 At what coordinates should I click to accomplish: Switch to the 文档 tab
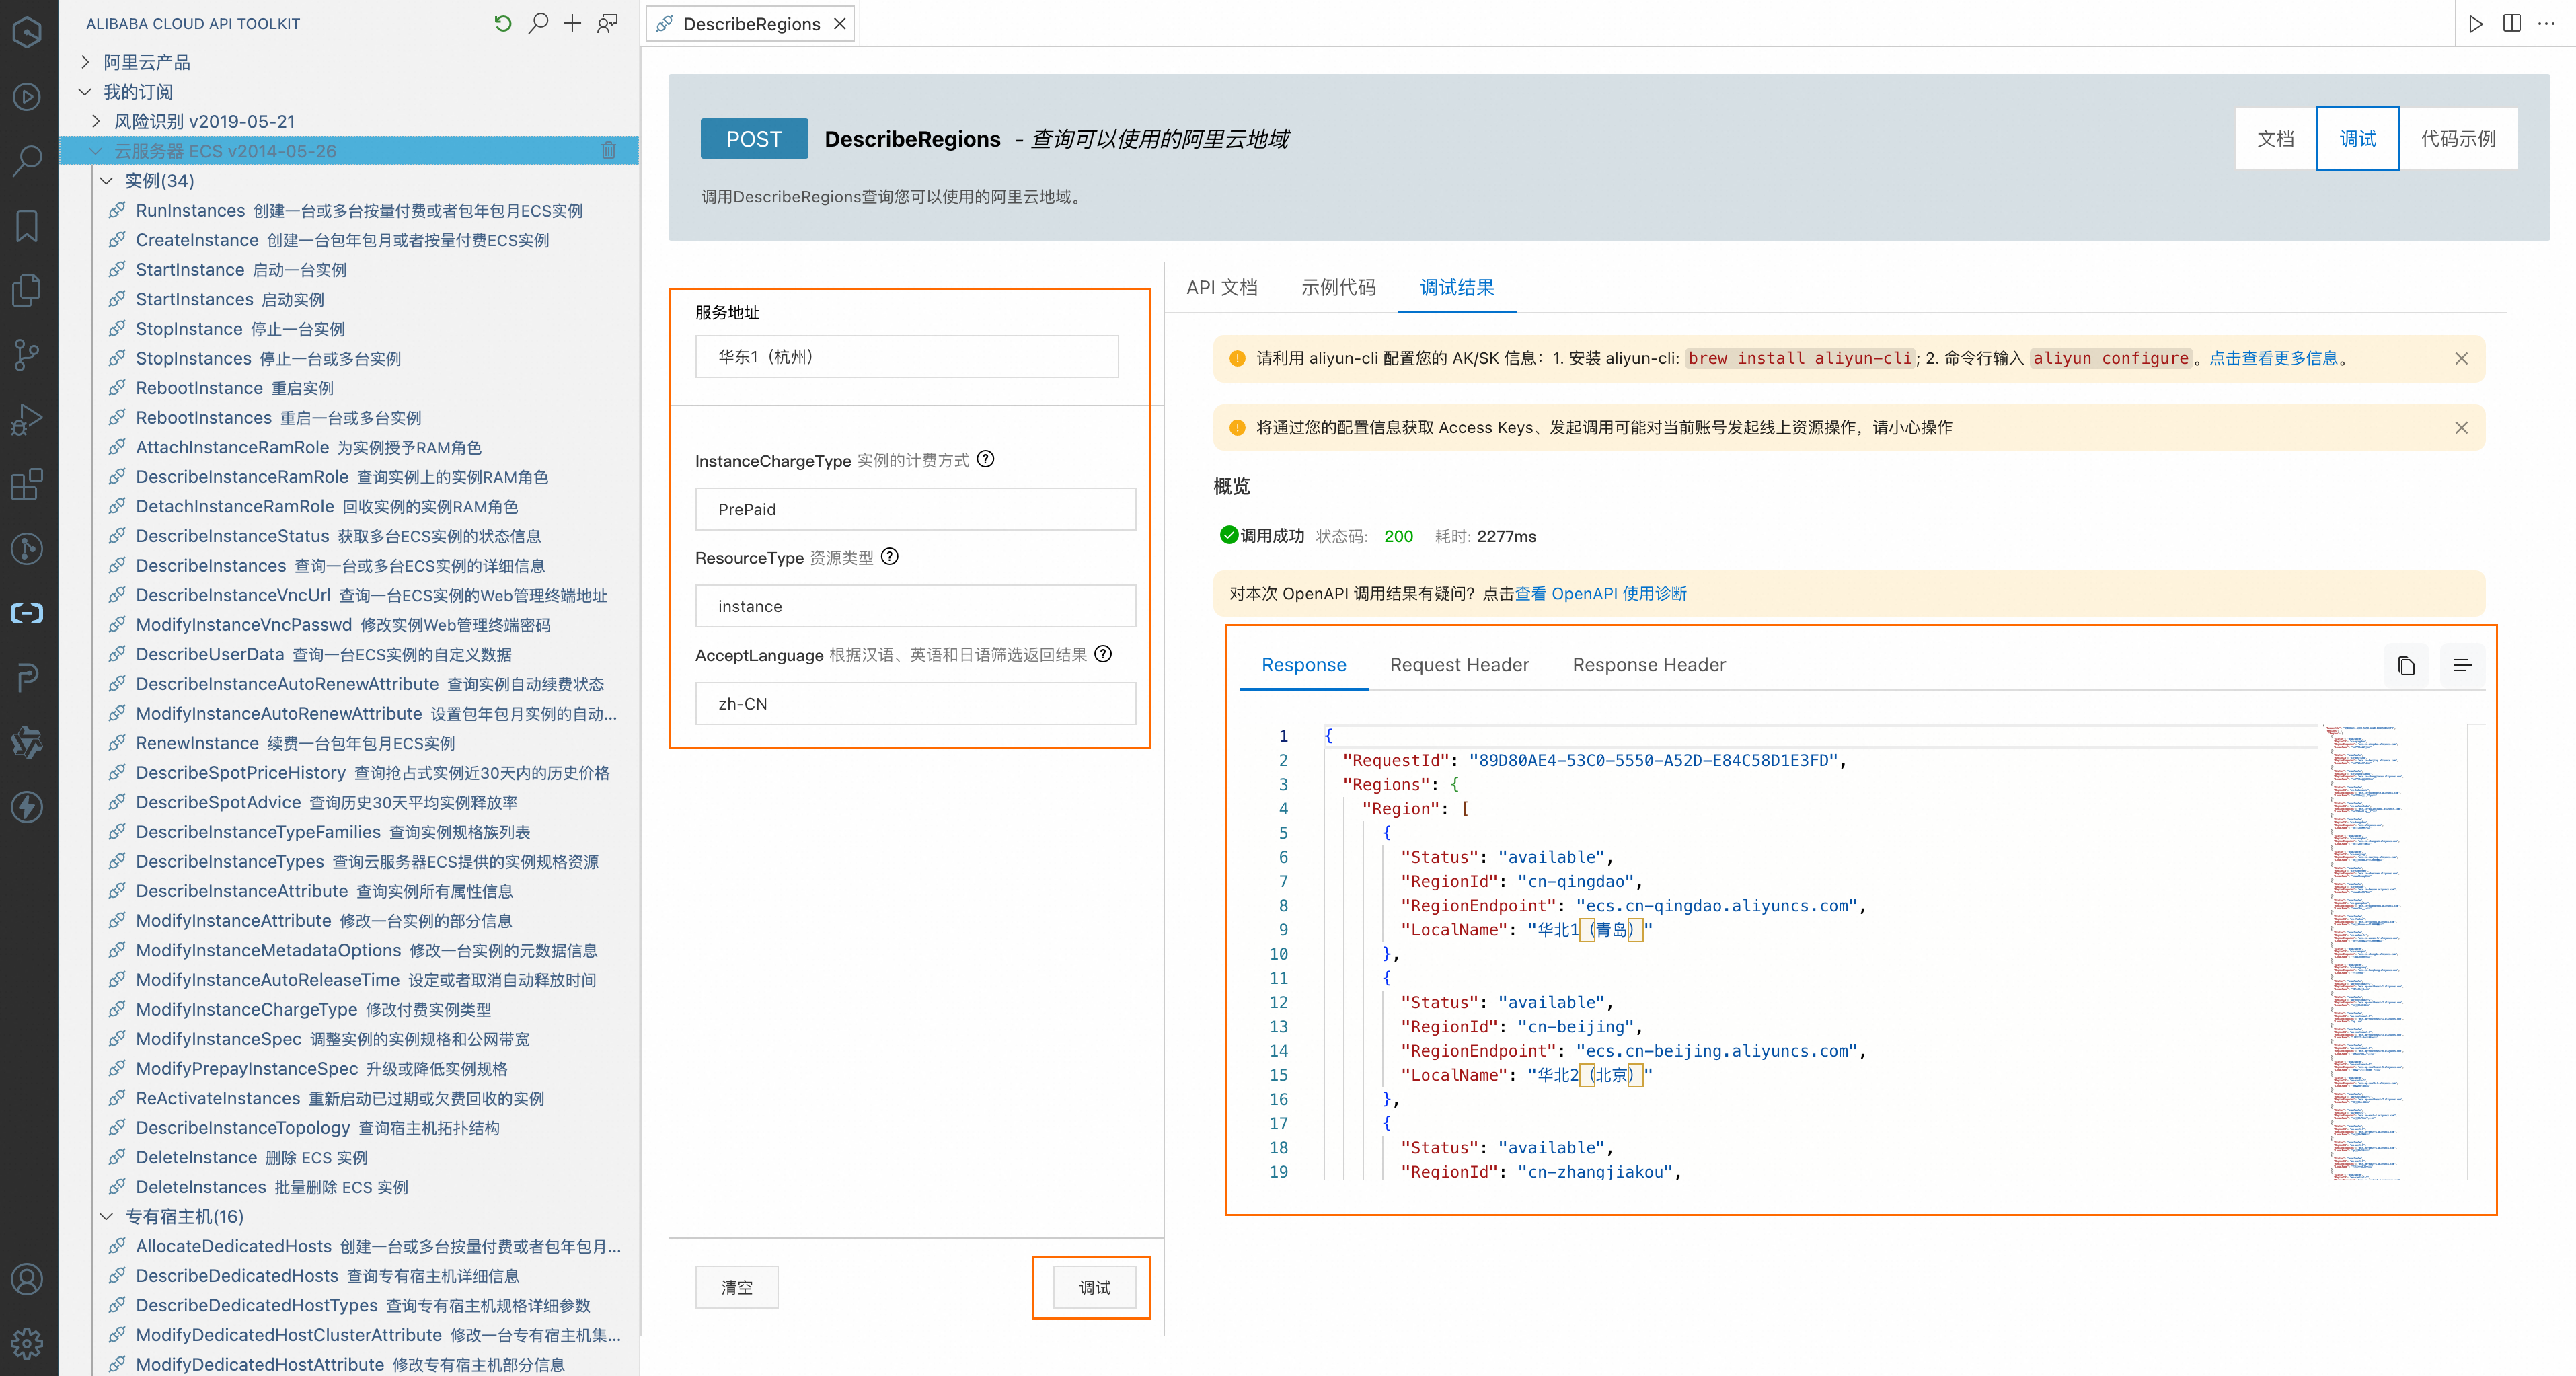2275,138
